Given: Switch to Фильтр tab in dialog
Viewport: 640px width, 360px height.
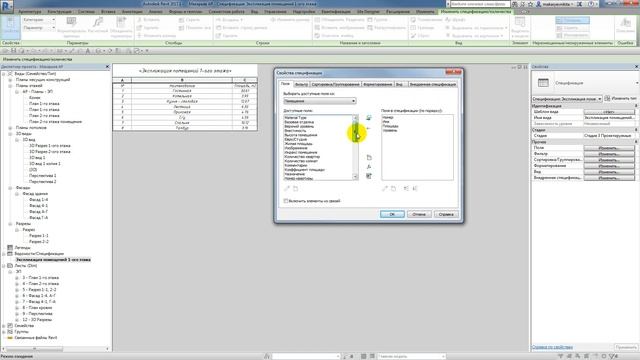Looking at the screenshot, I should pyautogui.click(x=301, y=84).
